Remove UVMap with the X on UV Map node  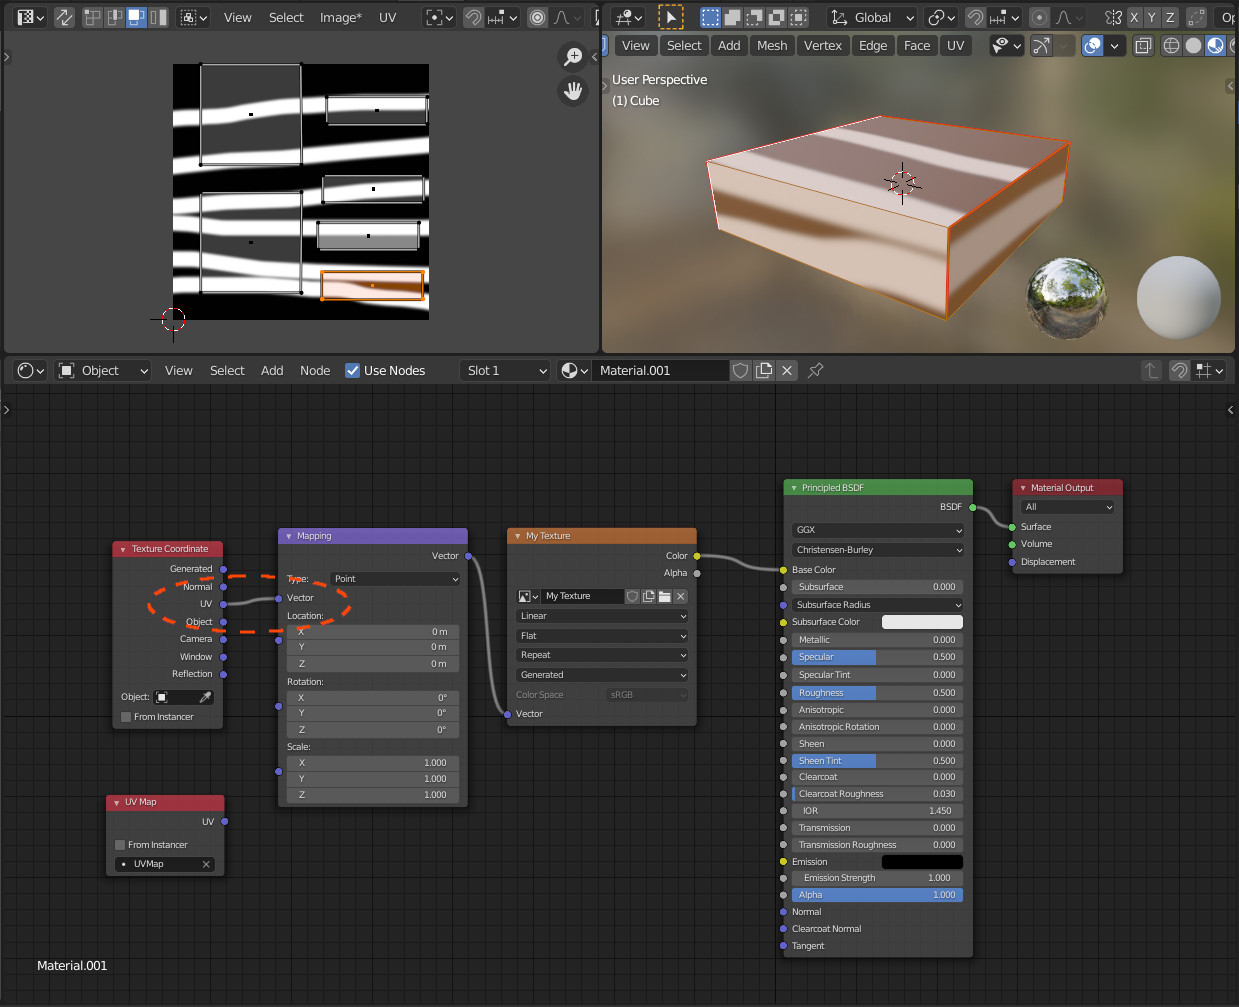pyautogui.click(x=207, y=864)
